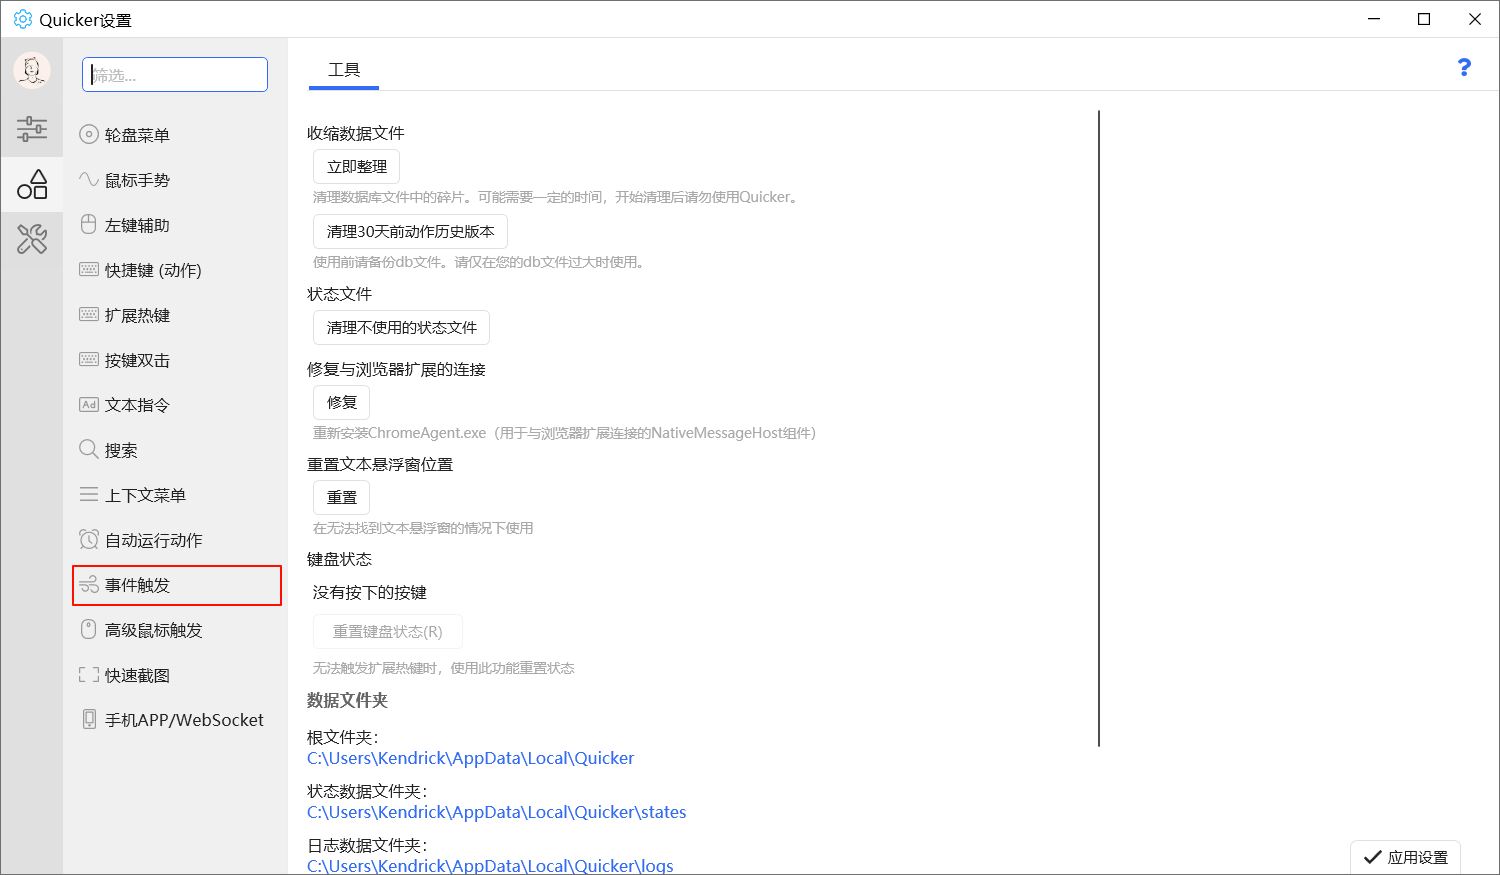Click the 鼠标手势 gesture wave icon
1500x875 pixels.
89,179
